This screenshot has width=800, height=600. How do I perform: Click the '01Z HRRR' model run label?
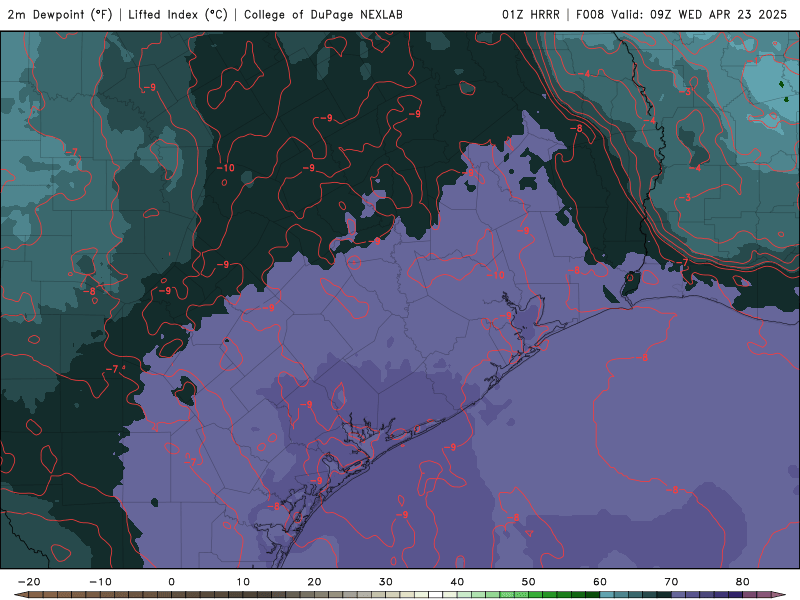pos(530,14)
